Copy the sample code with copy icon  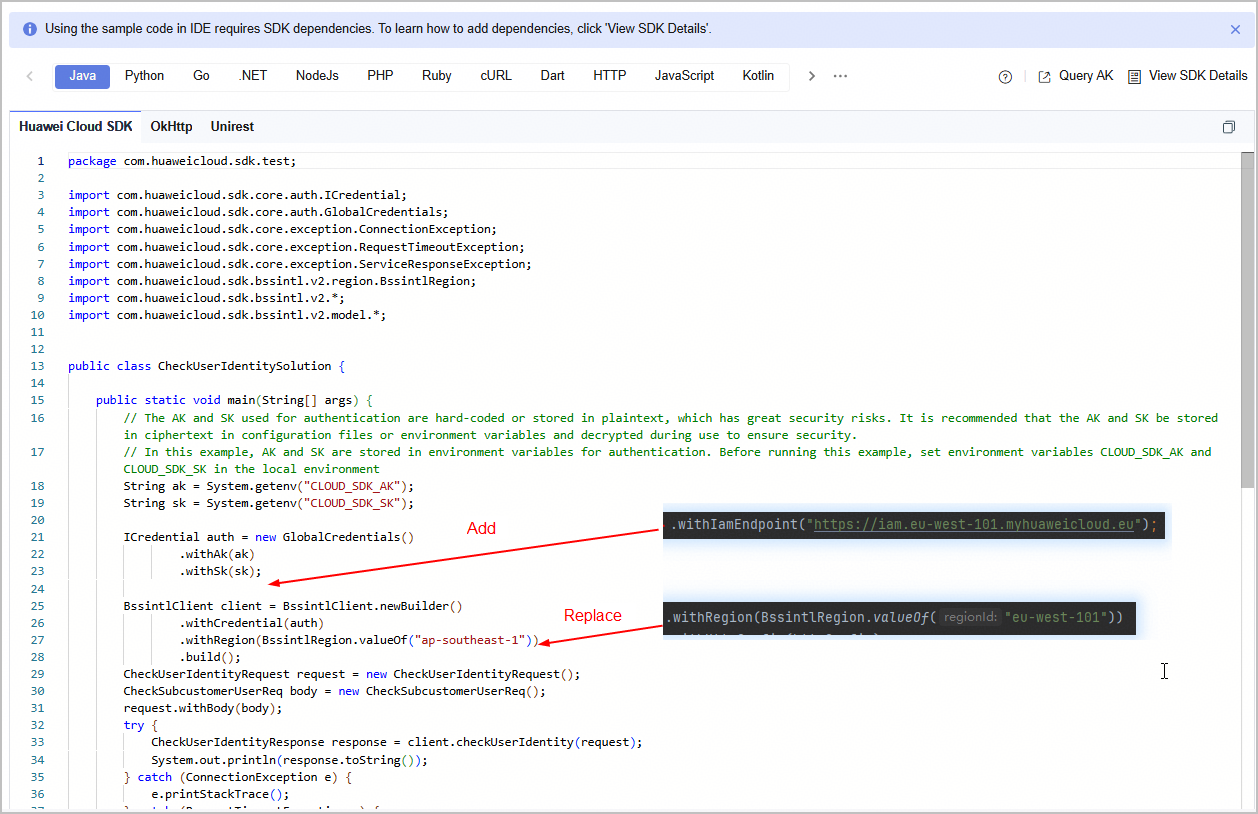pos(1229,127)
